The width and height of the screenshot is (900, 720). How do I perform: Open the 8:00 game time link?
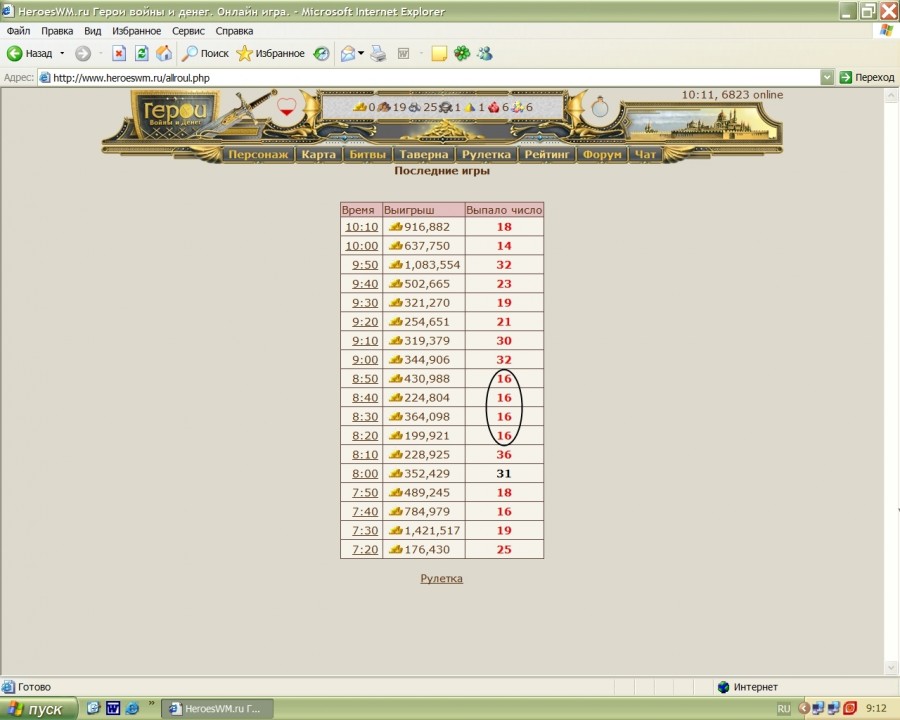365,473
